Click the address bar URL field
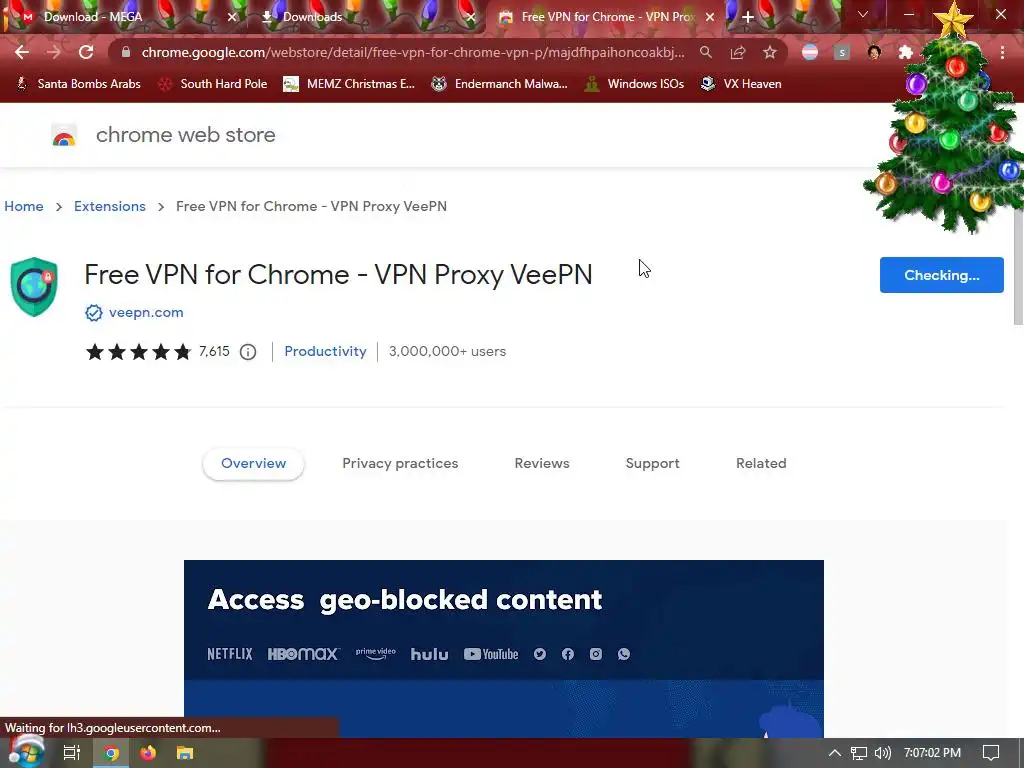This screenshot has height=768, width=1024. (x=413, y=52)
